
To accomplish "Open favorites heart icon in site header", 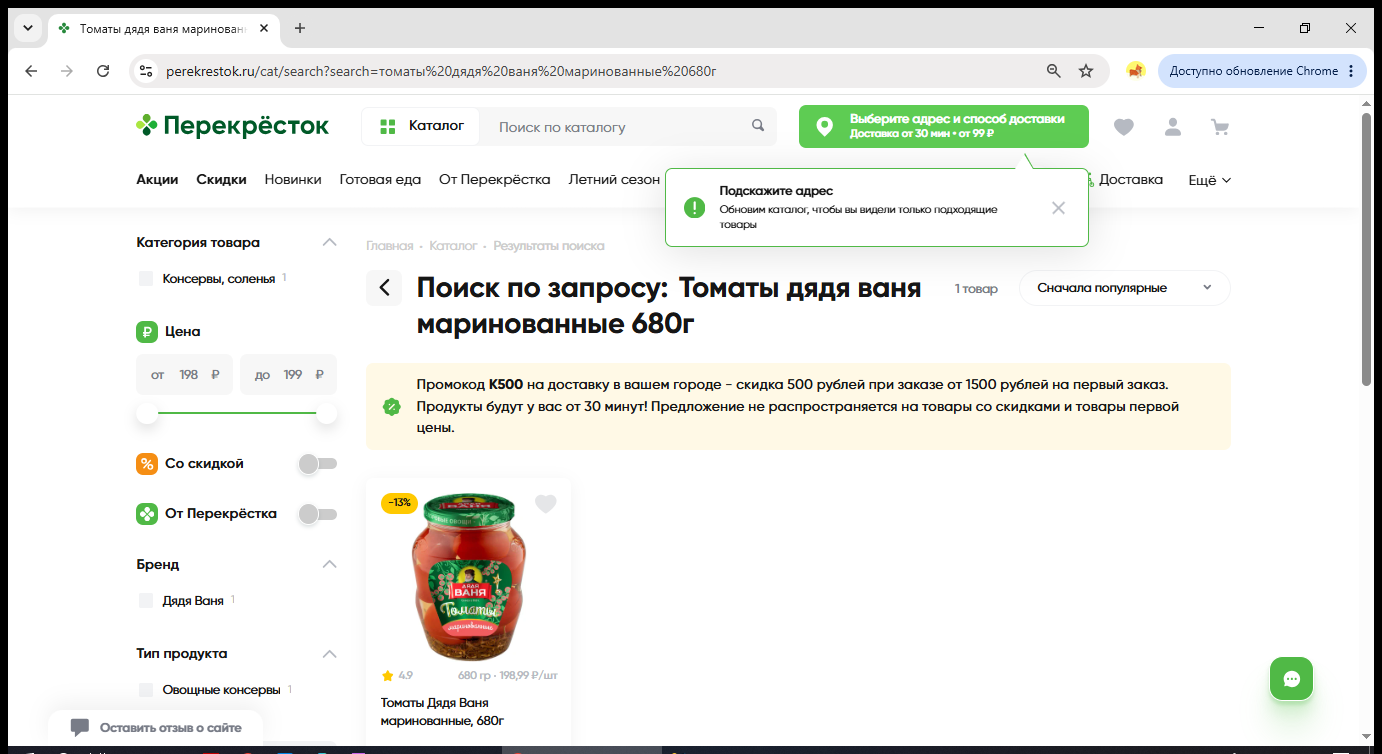I will (x=1124, y=127).
